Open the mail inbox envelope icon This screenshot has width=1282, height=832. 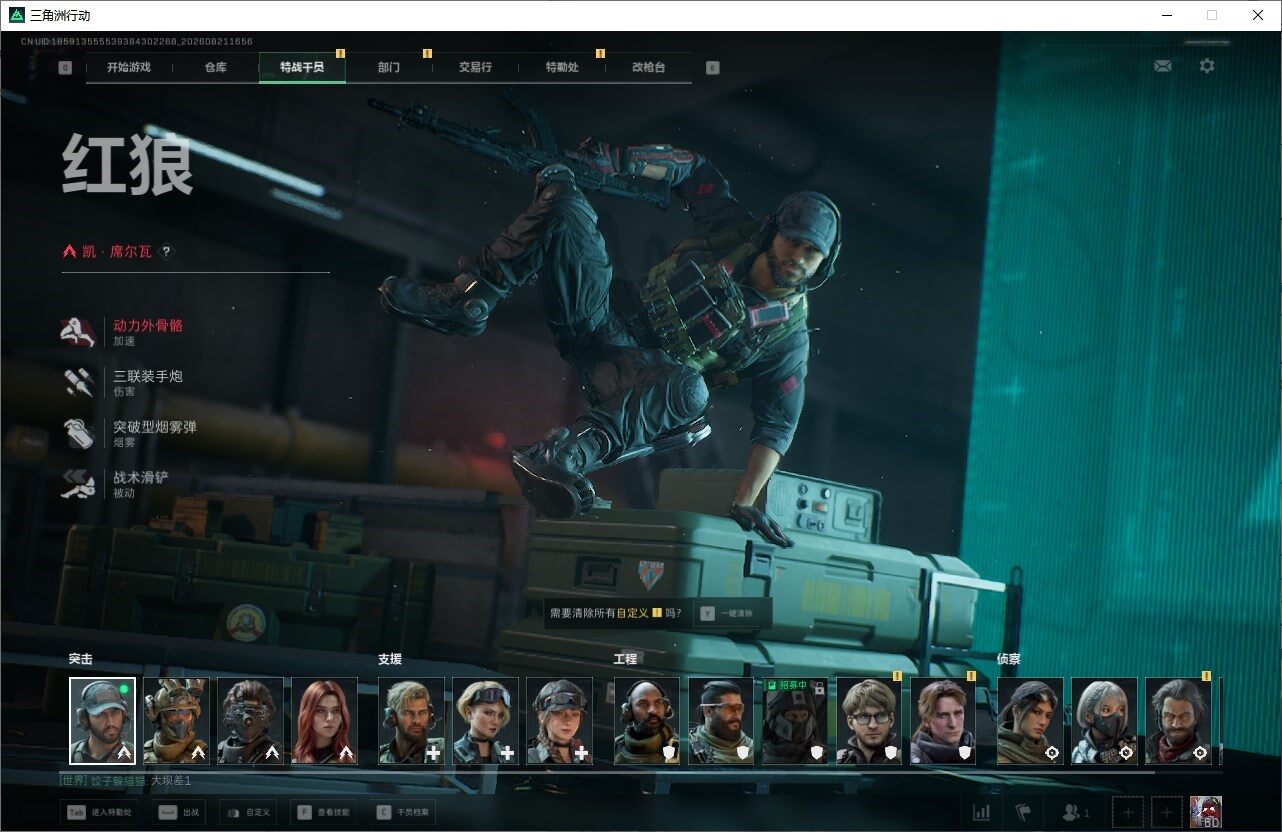point(1163,66)
